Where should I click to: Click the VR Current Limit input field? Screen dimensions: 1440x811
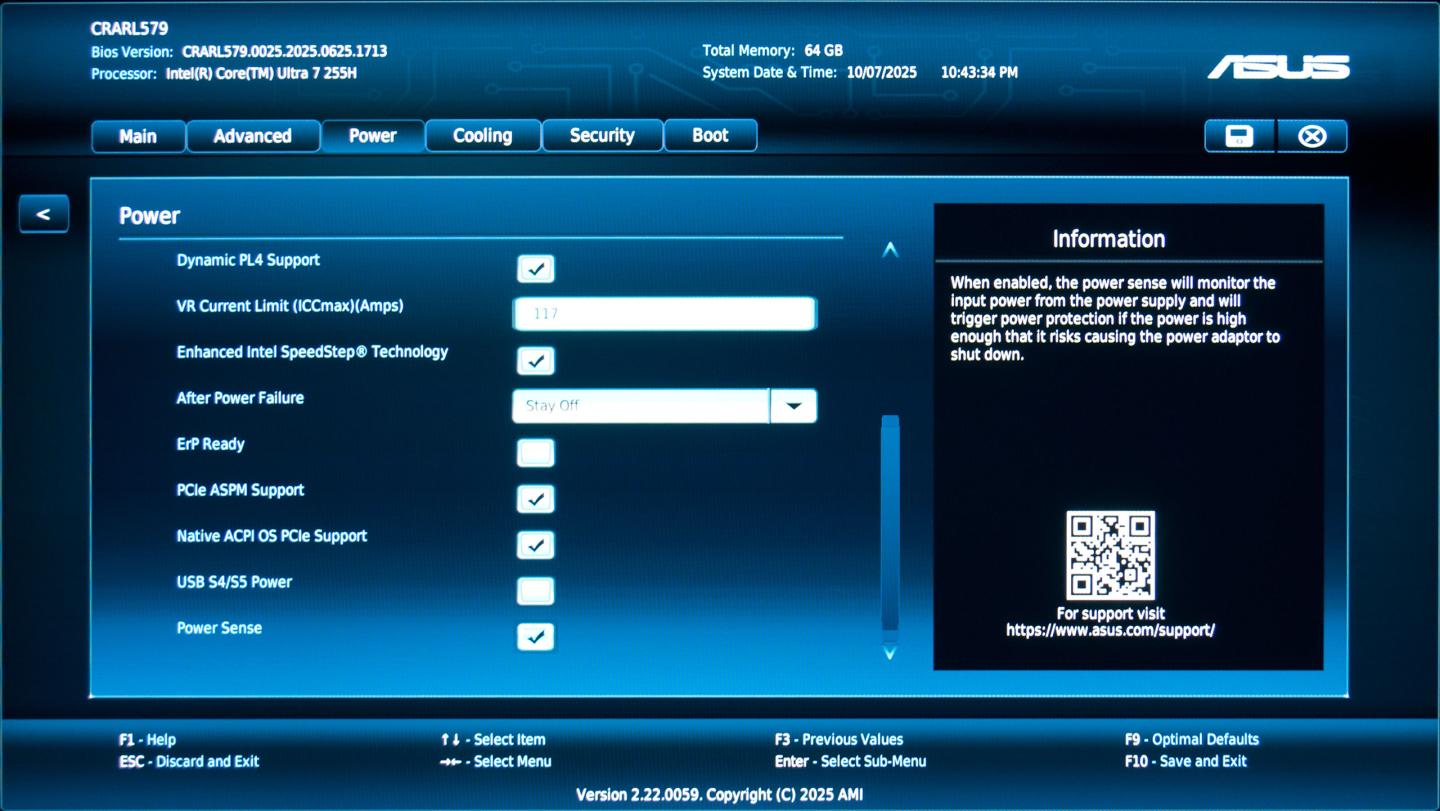[x=665, y=314]
